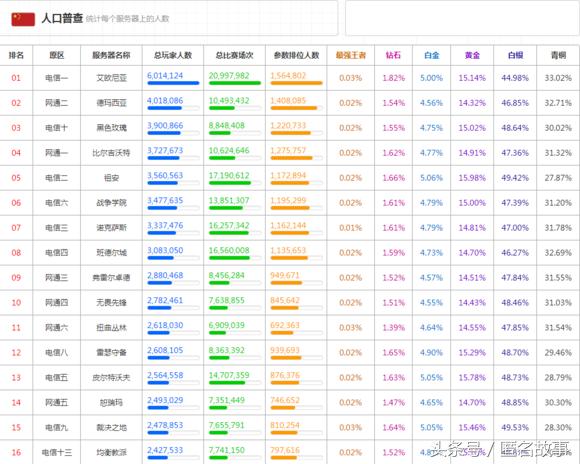Click the China flag icon beside 人口普查
Screen dimensions: 580x464
coord(23,19)
